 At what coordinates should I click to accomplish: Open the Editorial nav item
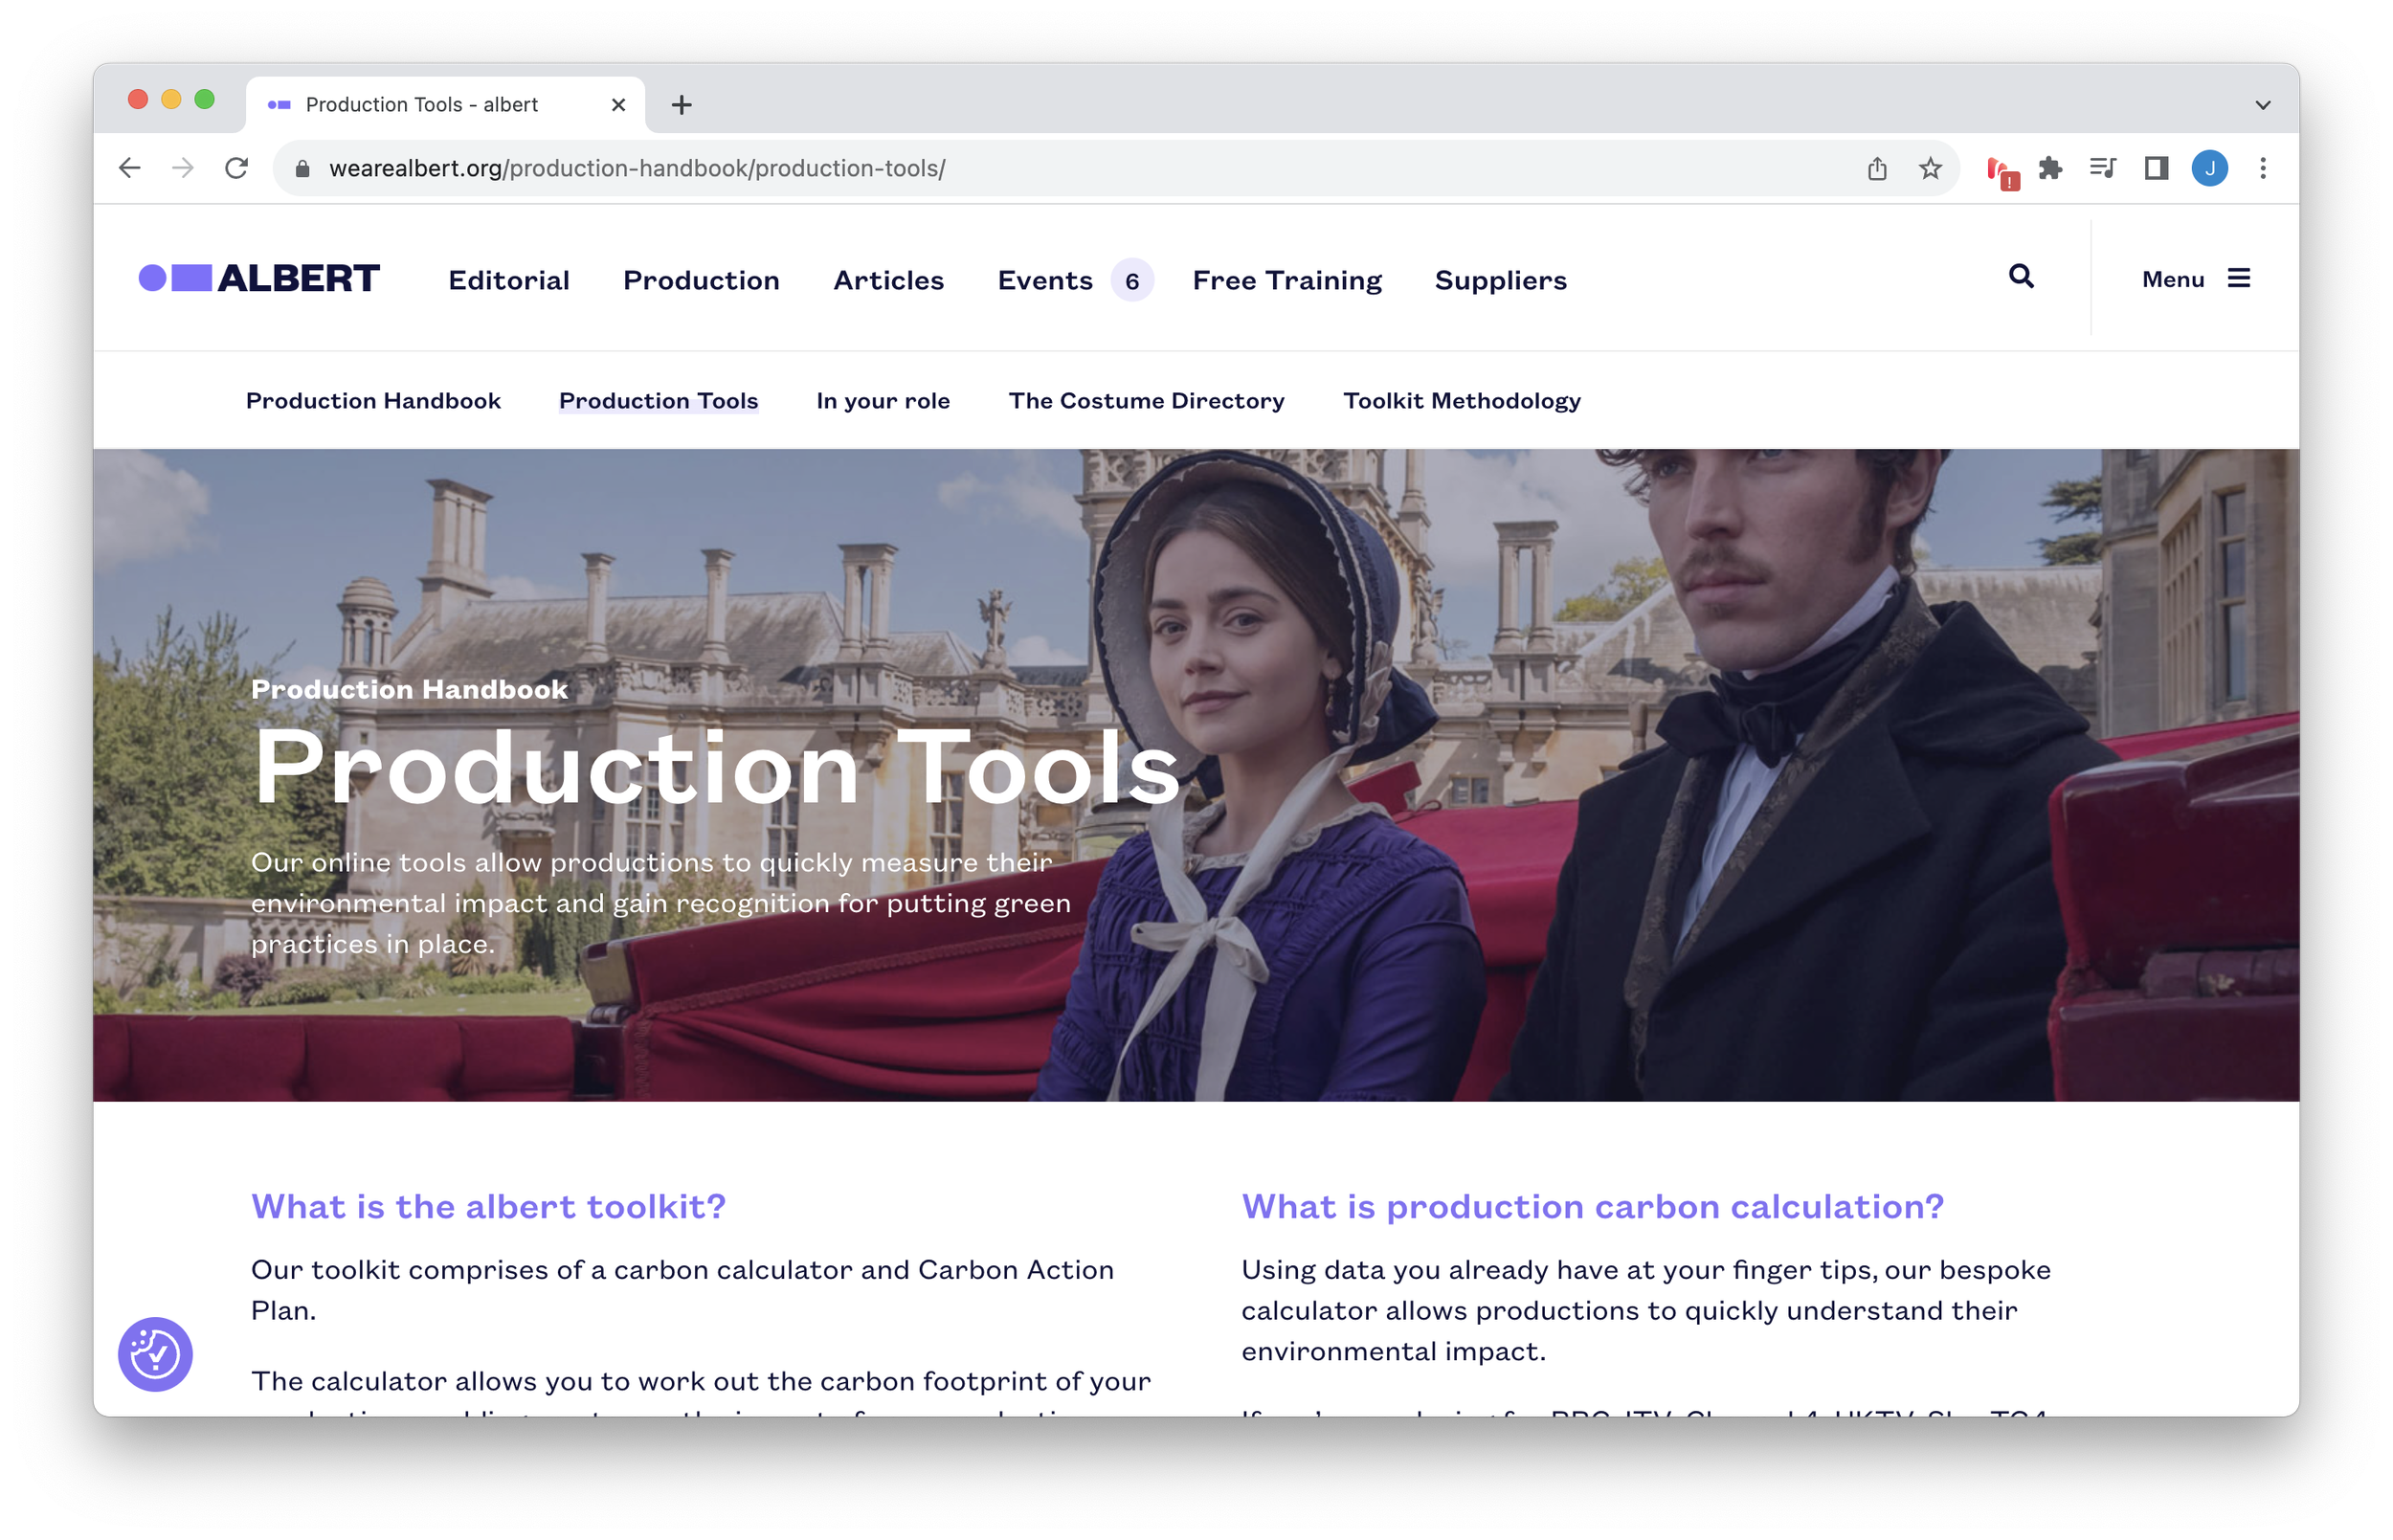pos(509,280)
